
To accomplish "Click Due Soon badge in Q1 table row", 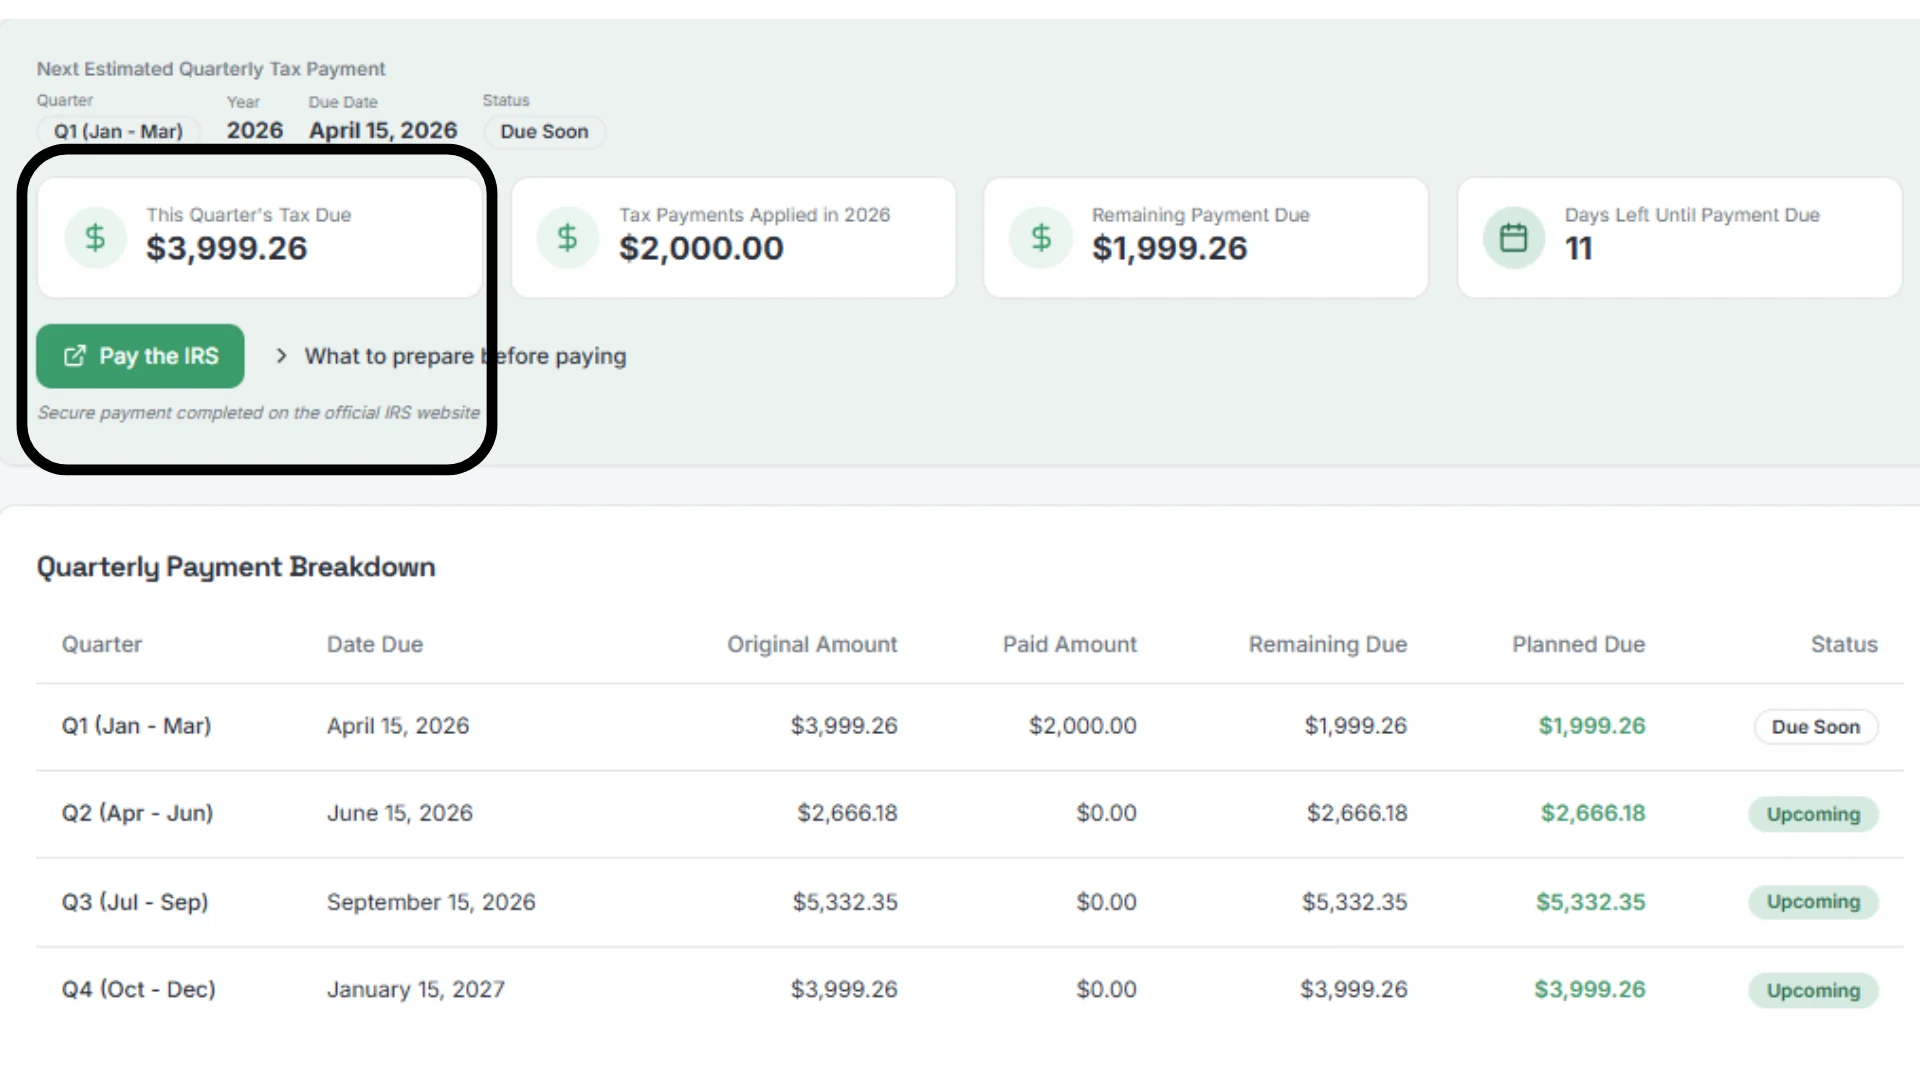I will coord(1816,727).
